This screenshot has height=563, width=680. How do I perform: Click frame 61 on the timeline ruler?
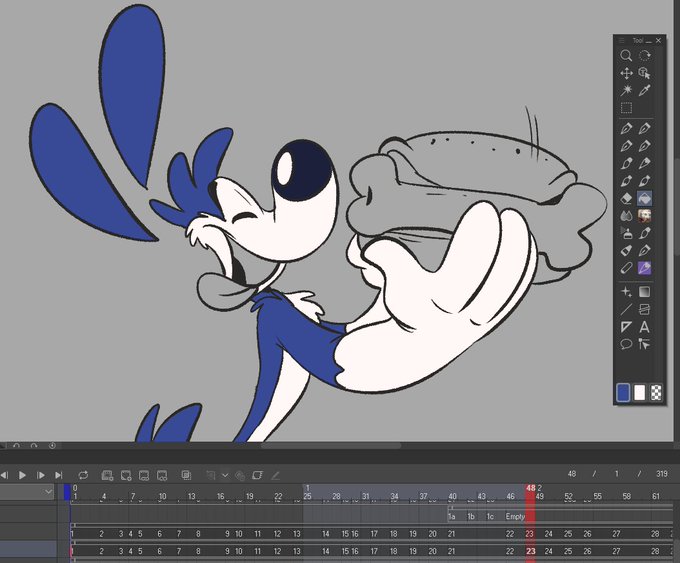(656, 496)
